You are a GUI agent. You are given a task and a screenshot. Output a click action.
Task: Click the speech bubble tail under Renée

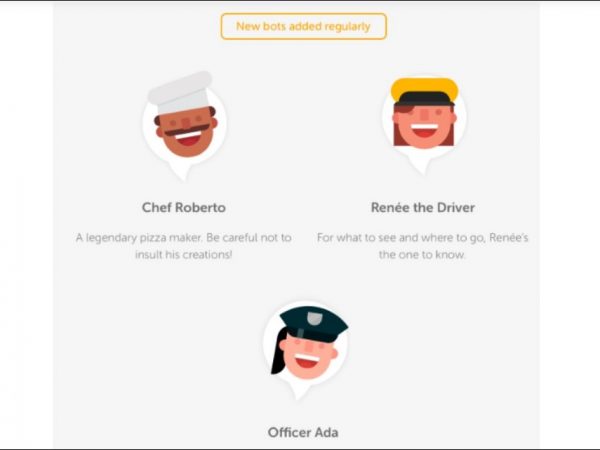tap(421, 166)
